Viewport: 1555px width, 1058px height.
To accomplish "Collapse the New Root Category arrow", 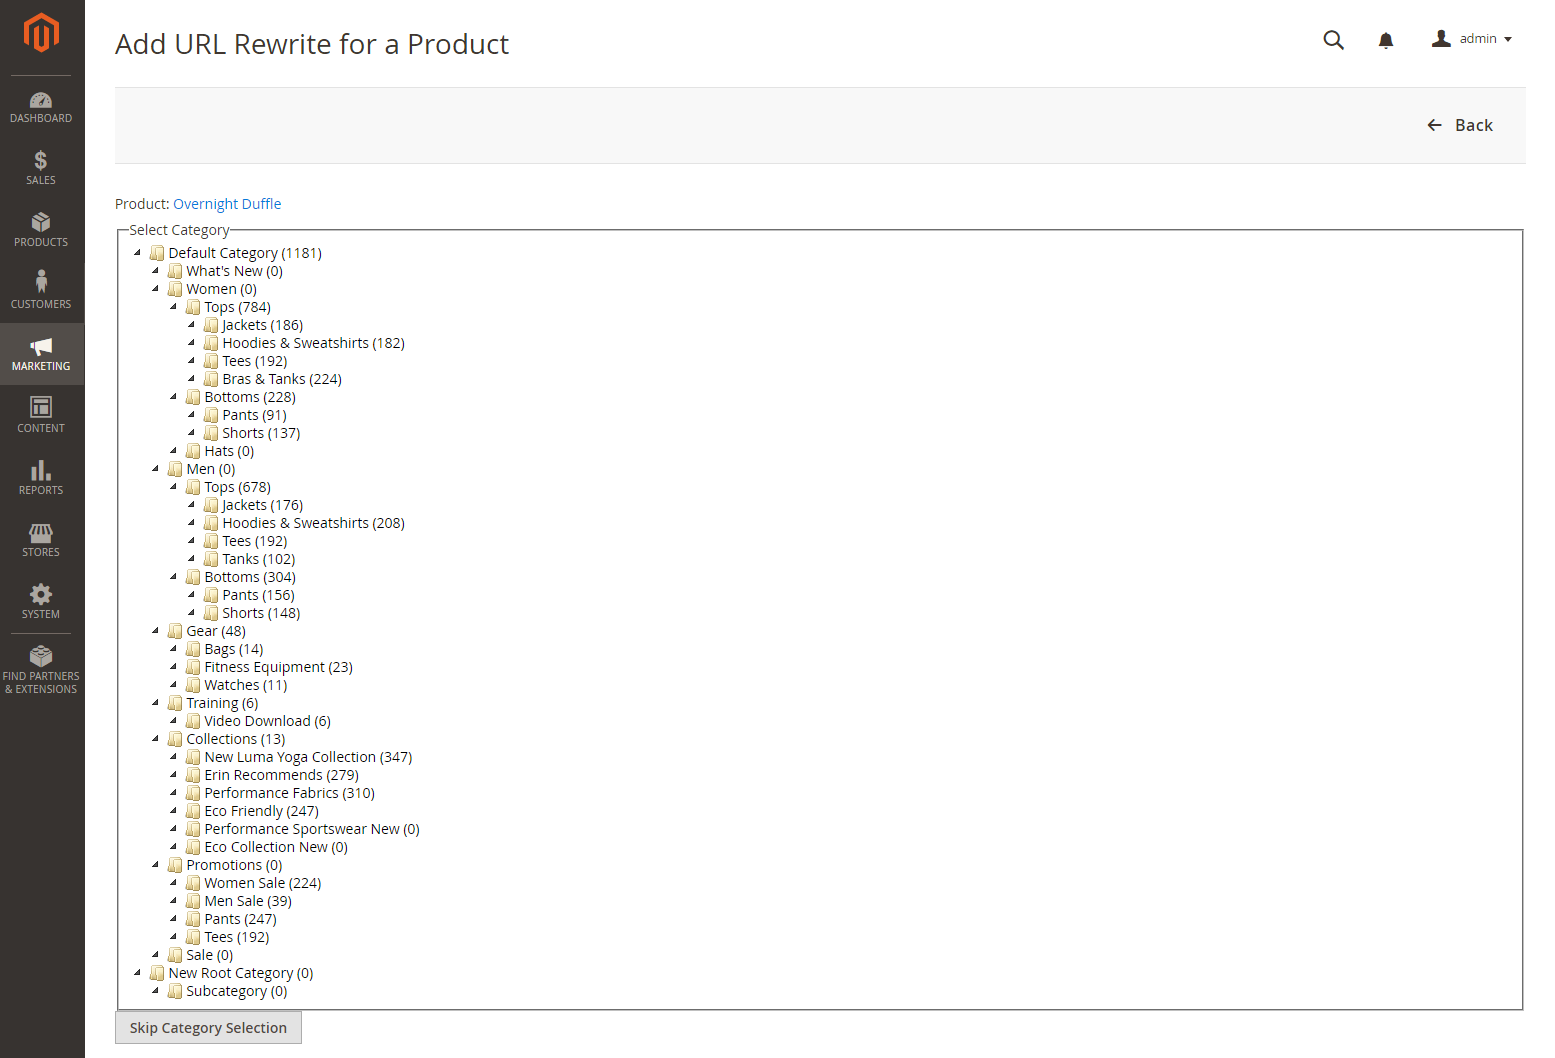I will tap(138, 973).
